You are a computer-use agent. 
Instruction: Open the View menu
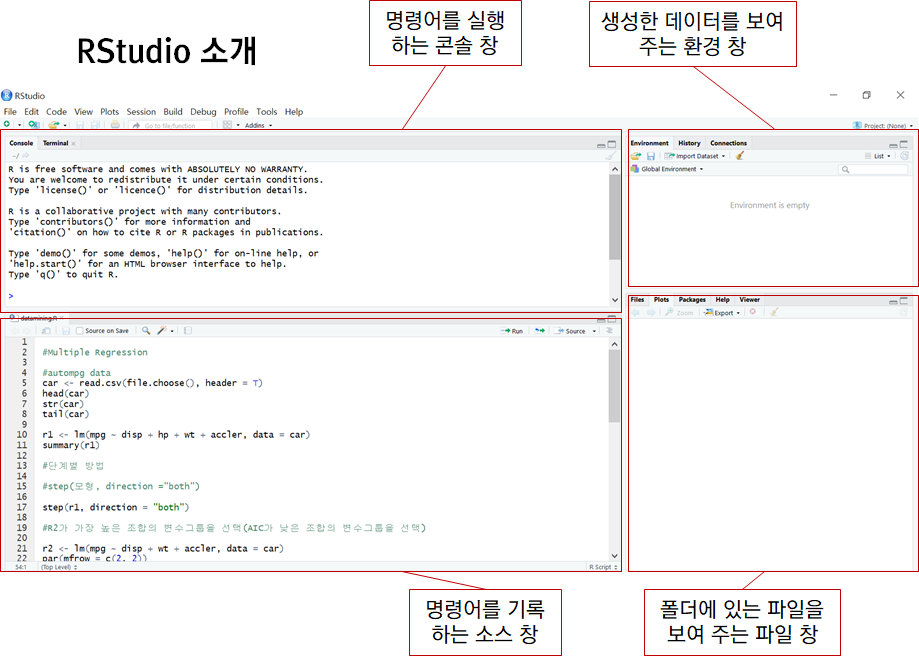(83, 111)
